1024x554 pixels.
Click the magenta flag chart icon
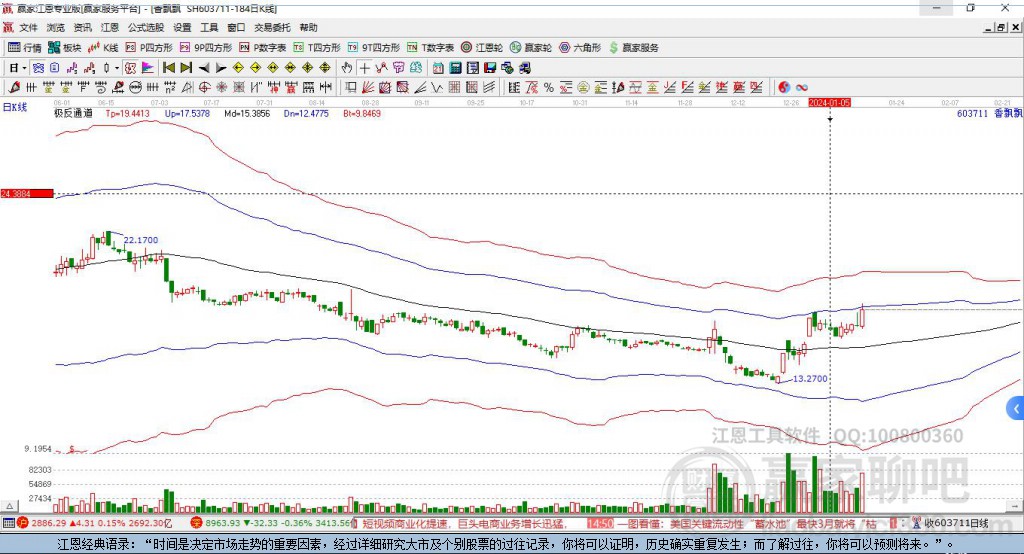(148, 68)
